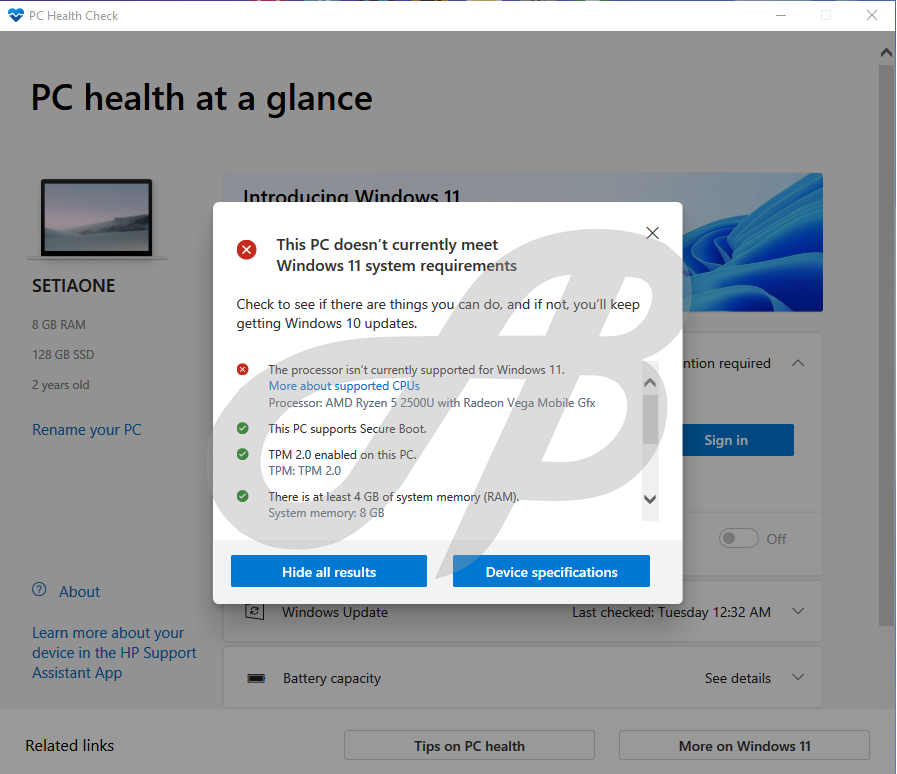Click '8 GB RAM' text
Screen dimensions: 897x774
pos(59,324)
